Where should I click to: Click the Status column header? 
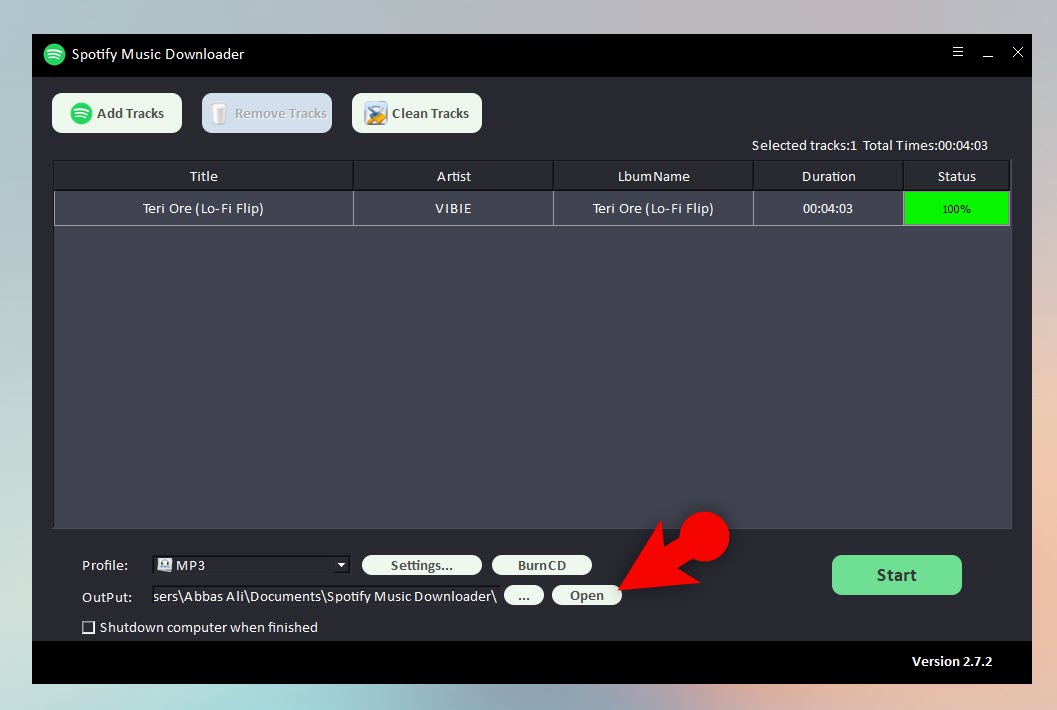tap(957, 176)
